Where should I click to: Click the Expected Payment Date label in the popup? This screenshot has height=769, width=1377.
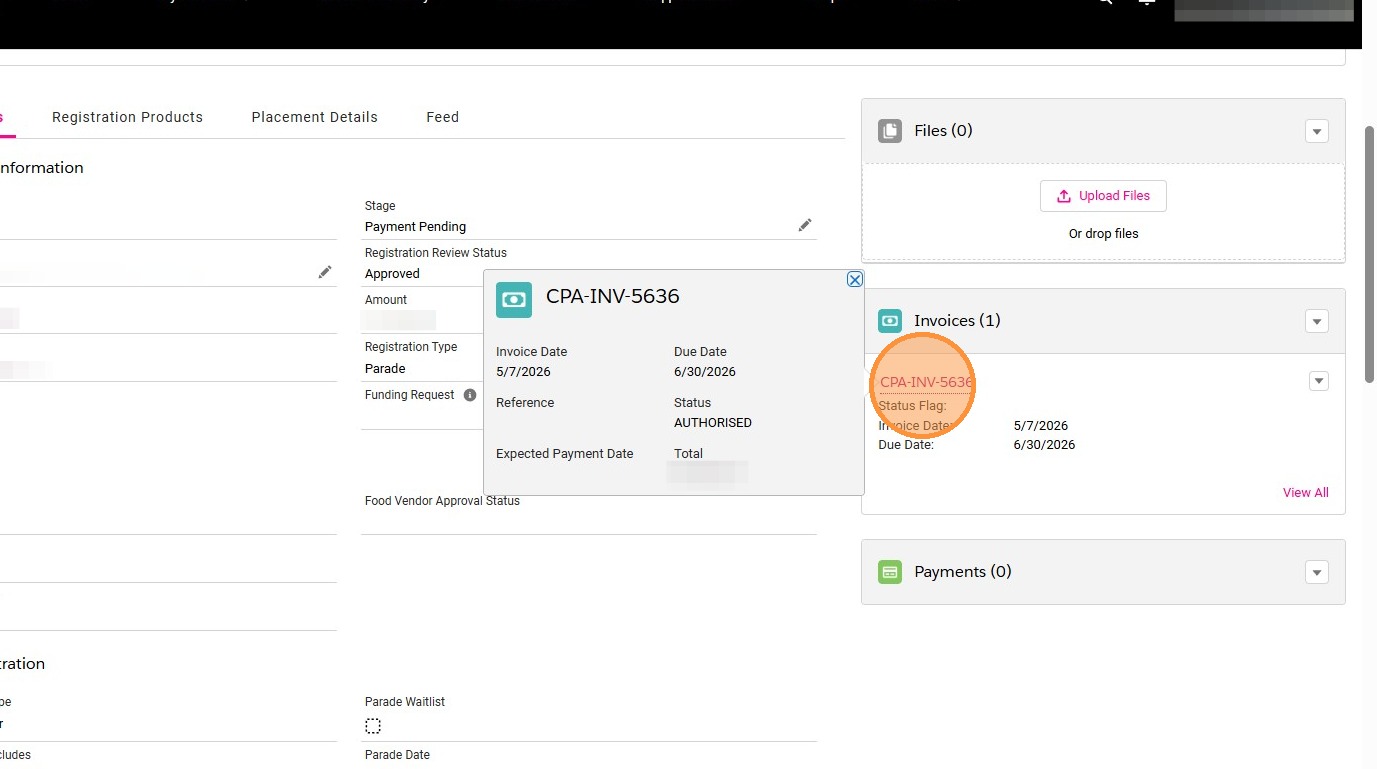[x=565, y=454]
